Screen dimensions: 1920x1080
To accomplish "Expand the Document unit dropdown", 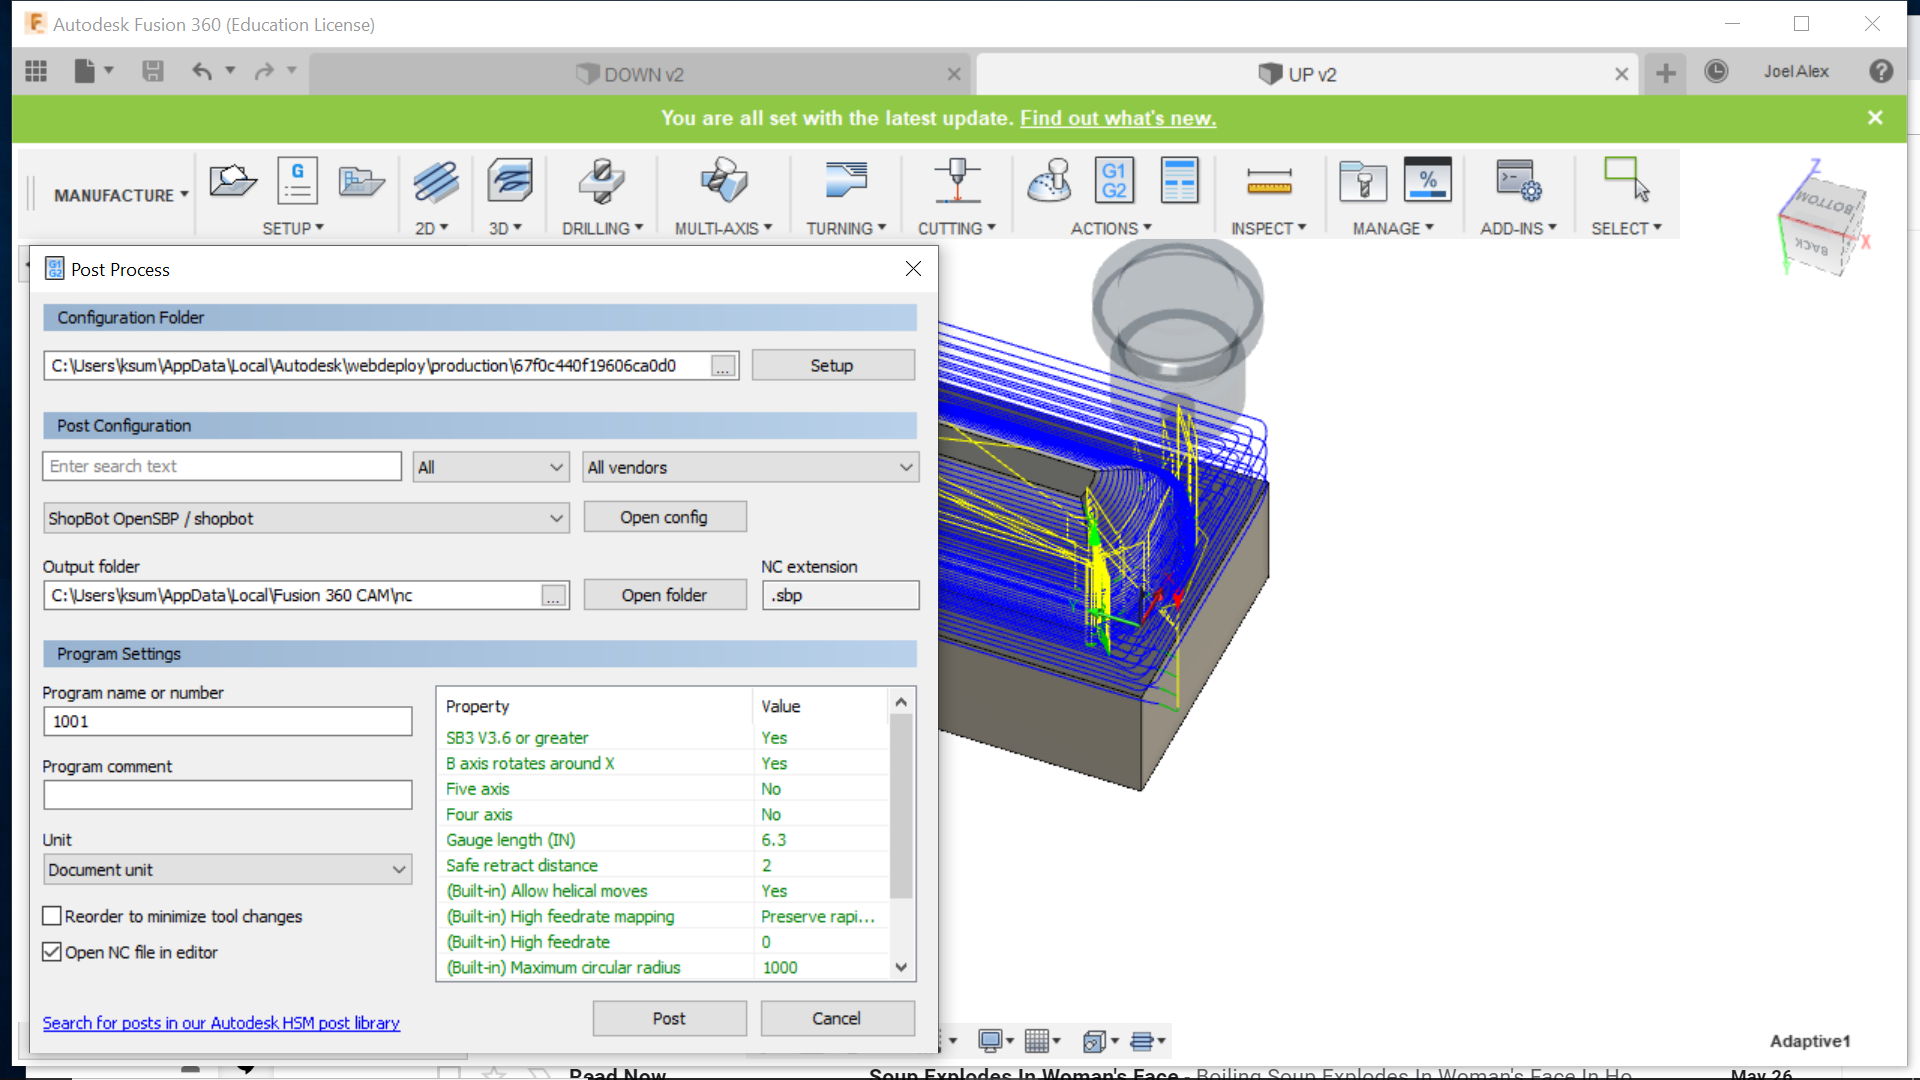I will [x=228, y=870].
